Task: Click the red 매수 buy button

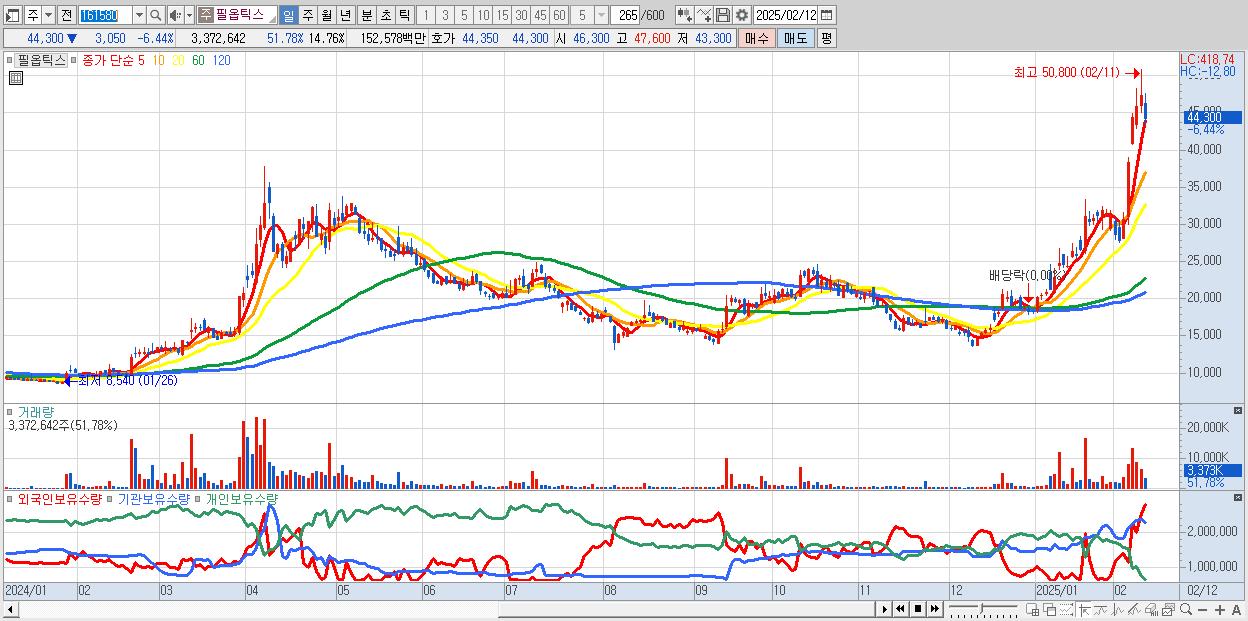Action: coord(756,38)
